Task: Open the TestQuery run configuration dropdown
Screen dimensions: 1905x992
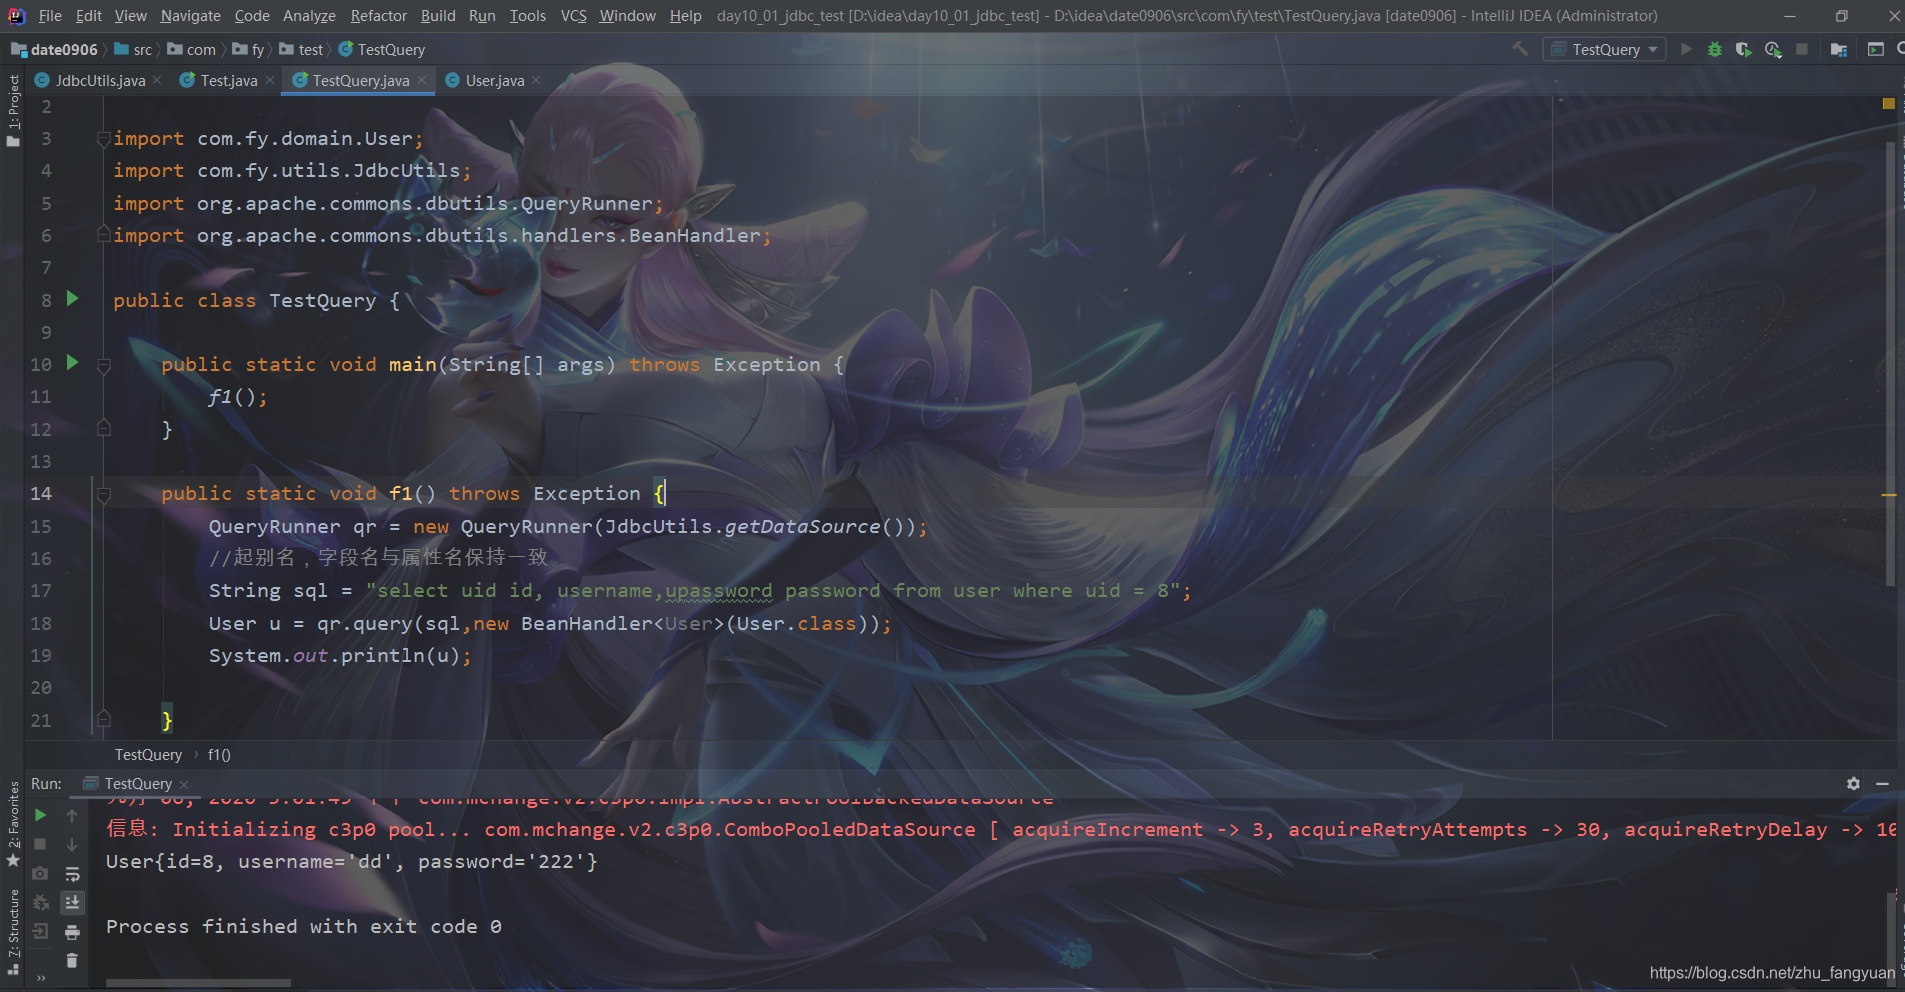Action: (x=1605, y=49)
